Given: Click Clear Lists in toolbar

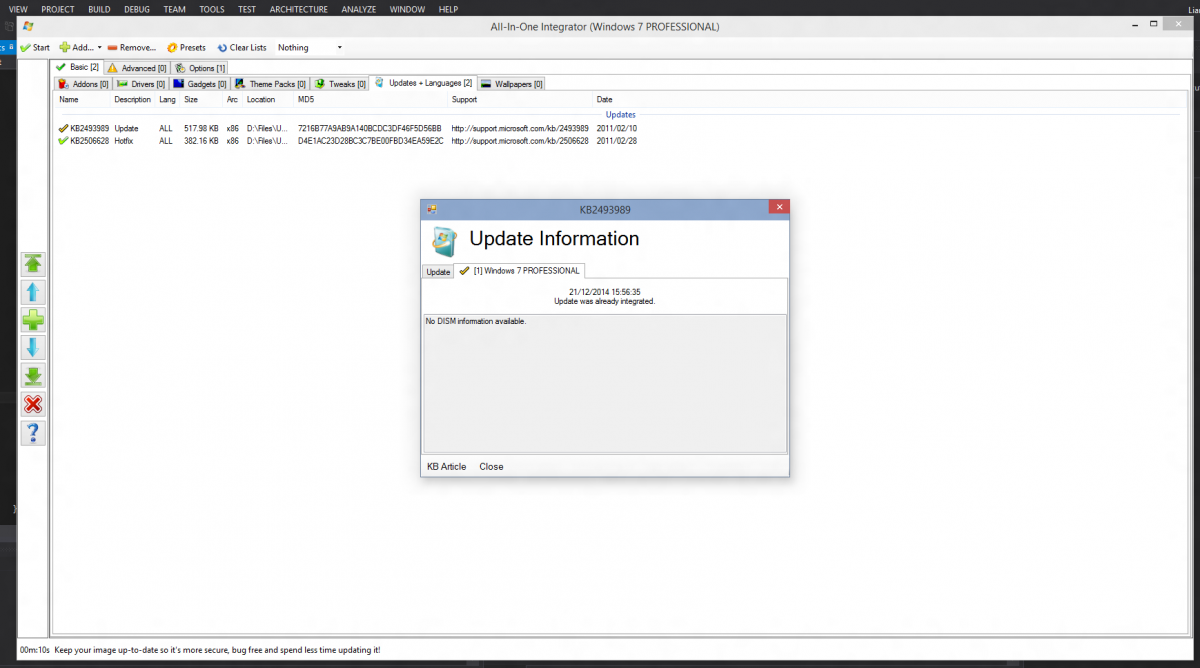Looking at the screenshot, I should point(242,47).
